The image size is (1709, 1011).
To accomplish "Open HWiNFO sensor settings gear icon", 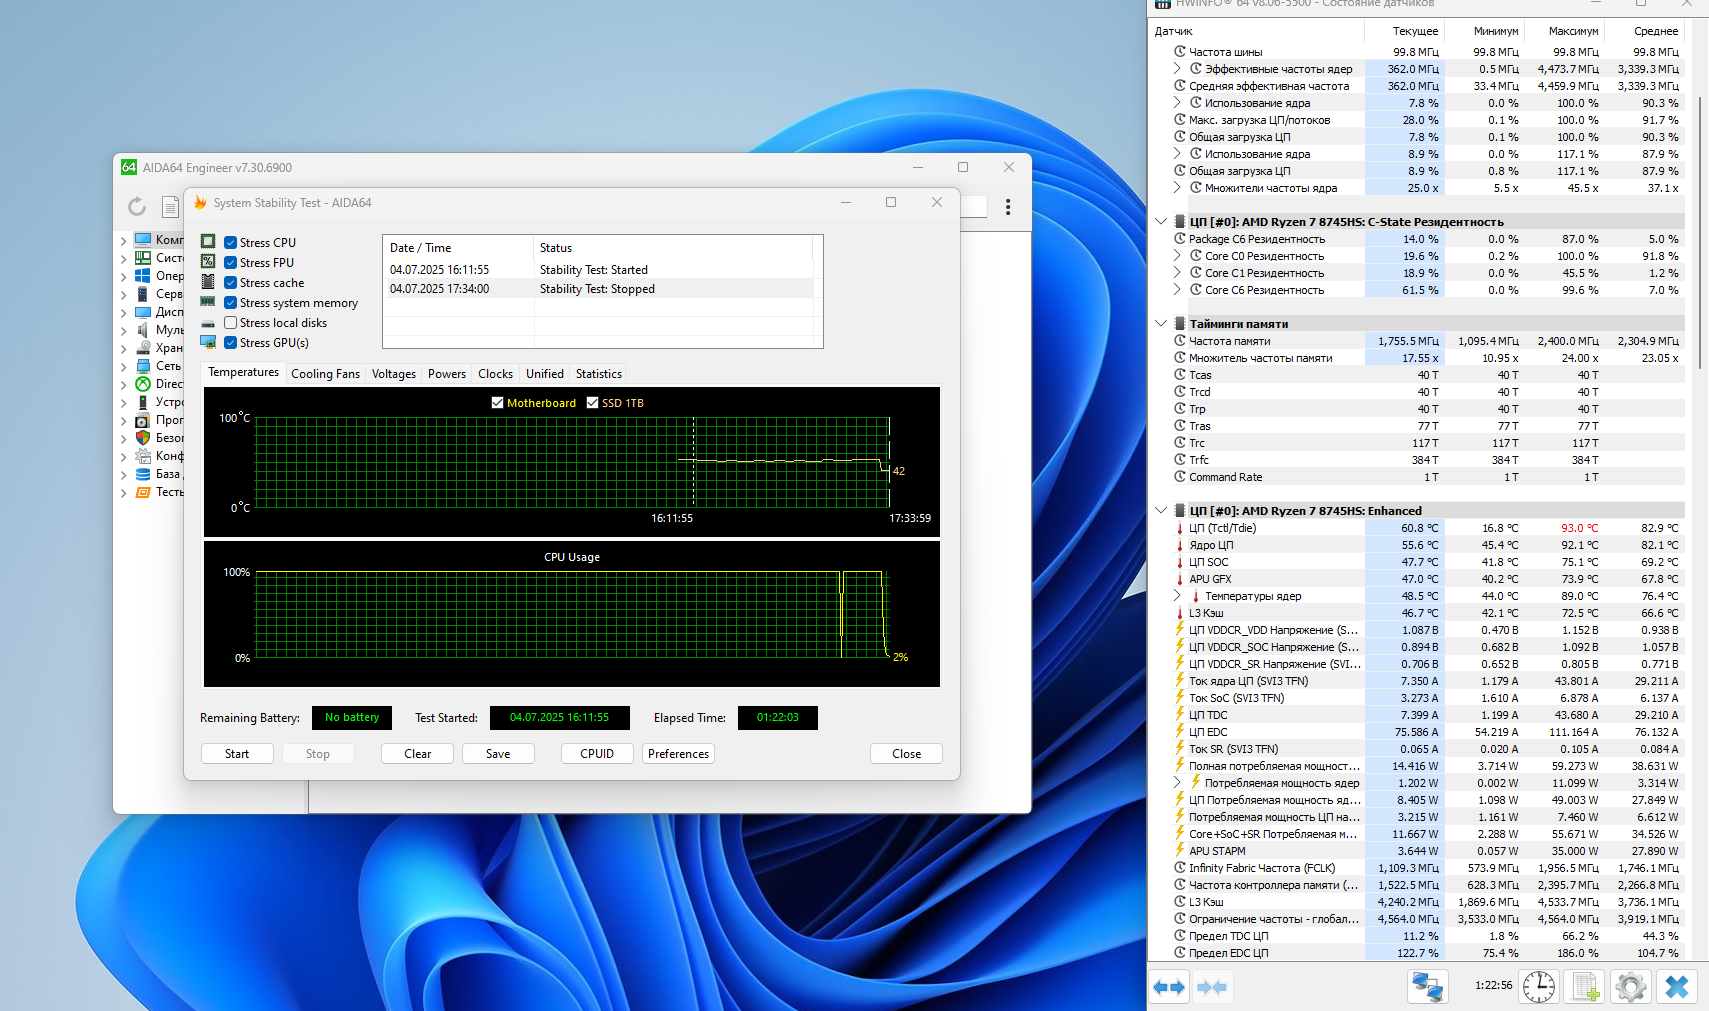I will 1631,987.
